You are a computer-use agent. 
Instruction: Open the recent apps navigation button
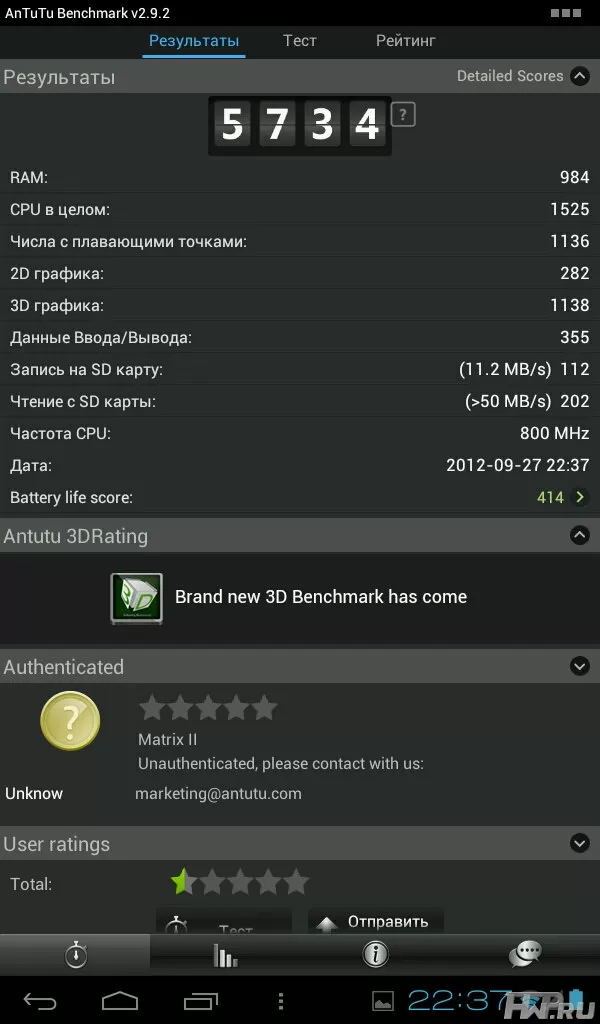coord(200,1000)
